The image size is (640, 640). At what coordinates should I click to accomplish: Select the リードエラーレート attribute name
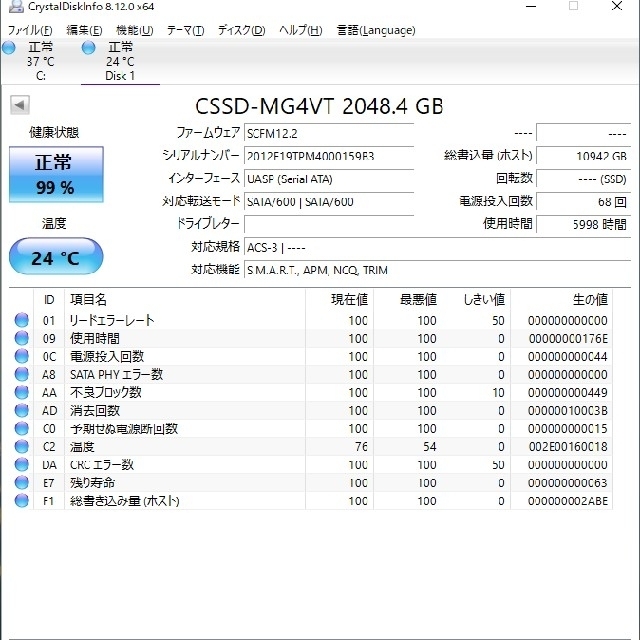click(x=112, y=320)
